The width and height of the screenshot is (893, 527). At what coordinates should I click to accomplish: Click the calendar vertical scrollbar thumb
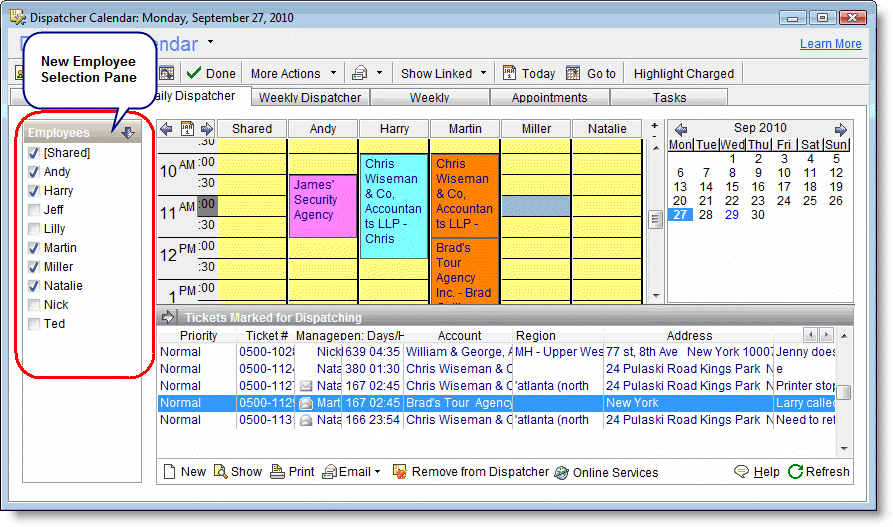click(x=655, y=219)
